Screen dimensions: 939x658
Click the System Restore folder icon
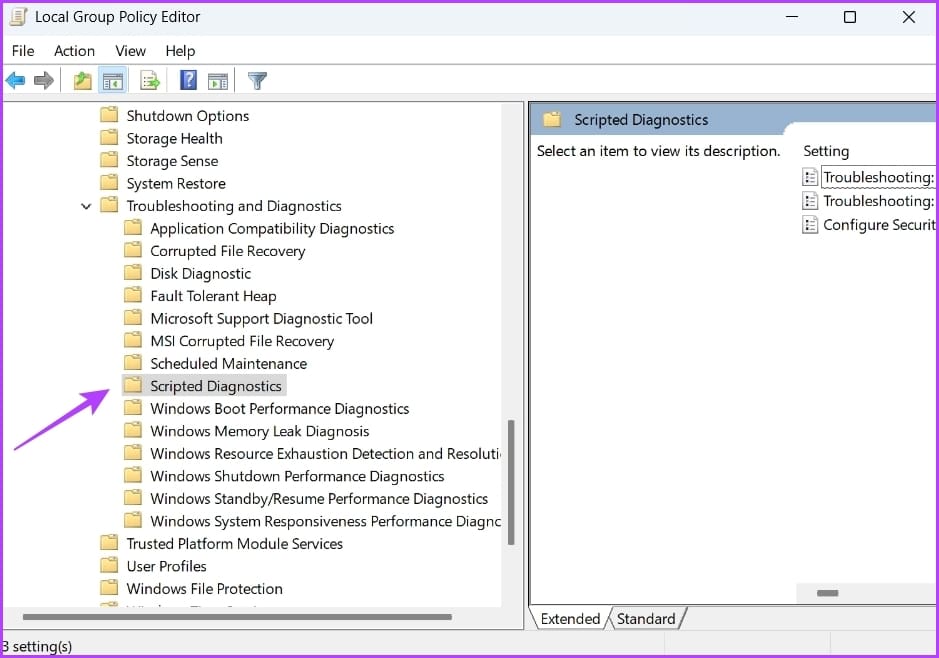click(109, 183)
